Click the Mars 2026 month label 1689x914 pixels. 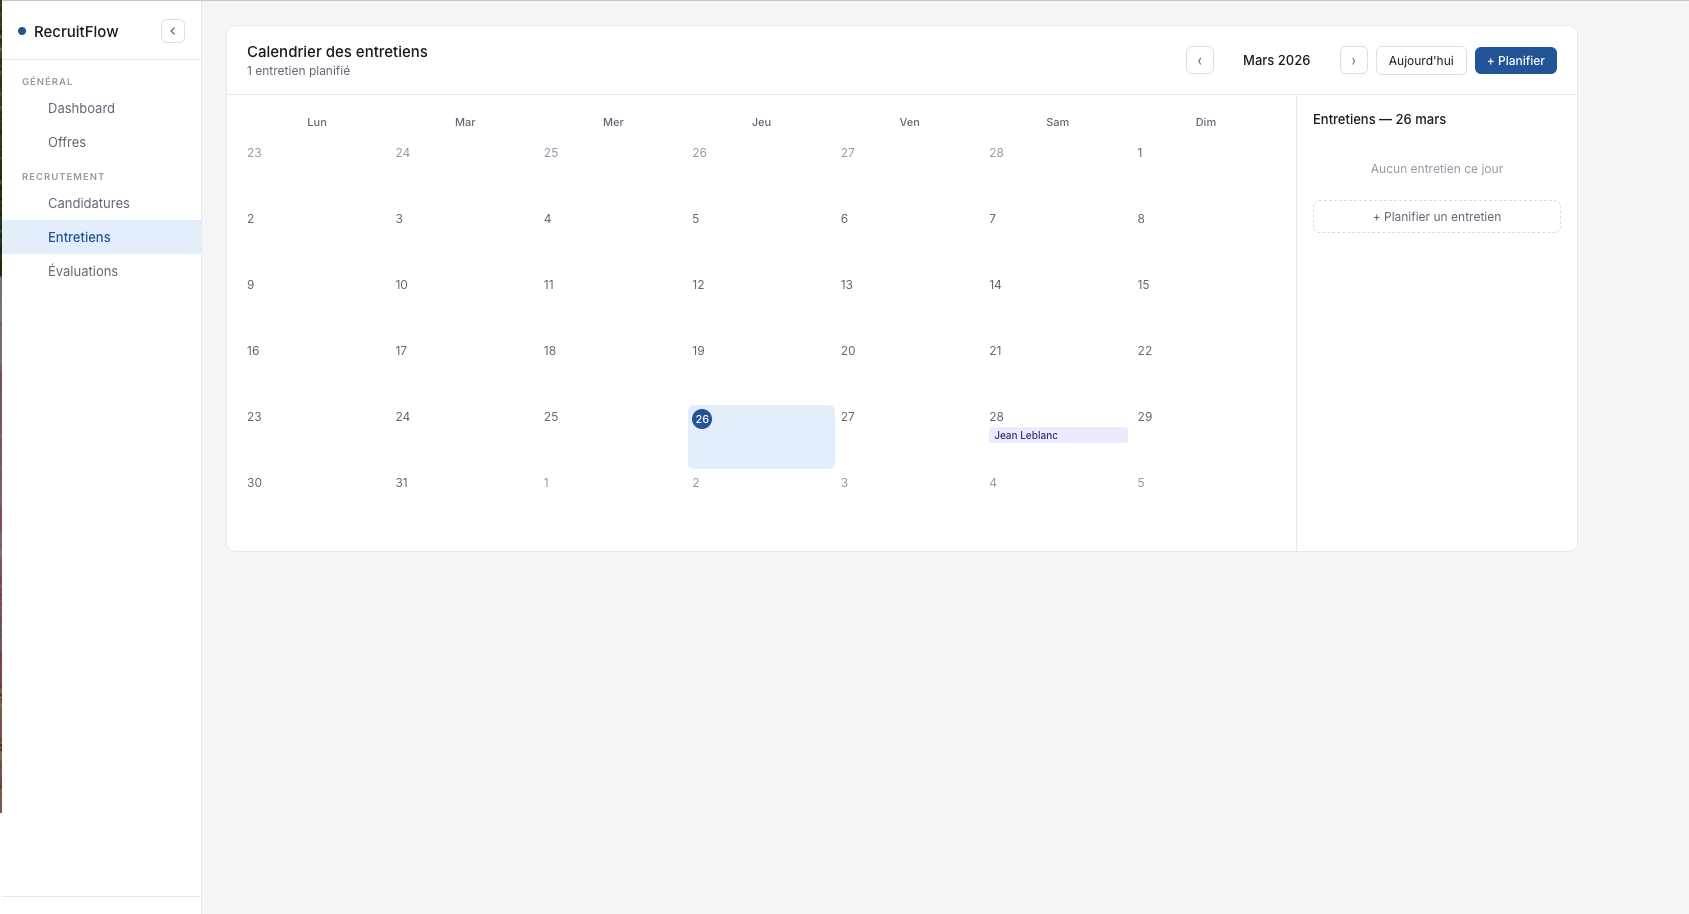[x=1276, y=60]
